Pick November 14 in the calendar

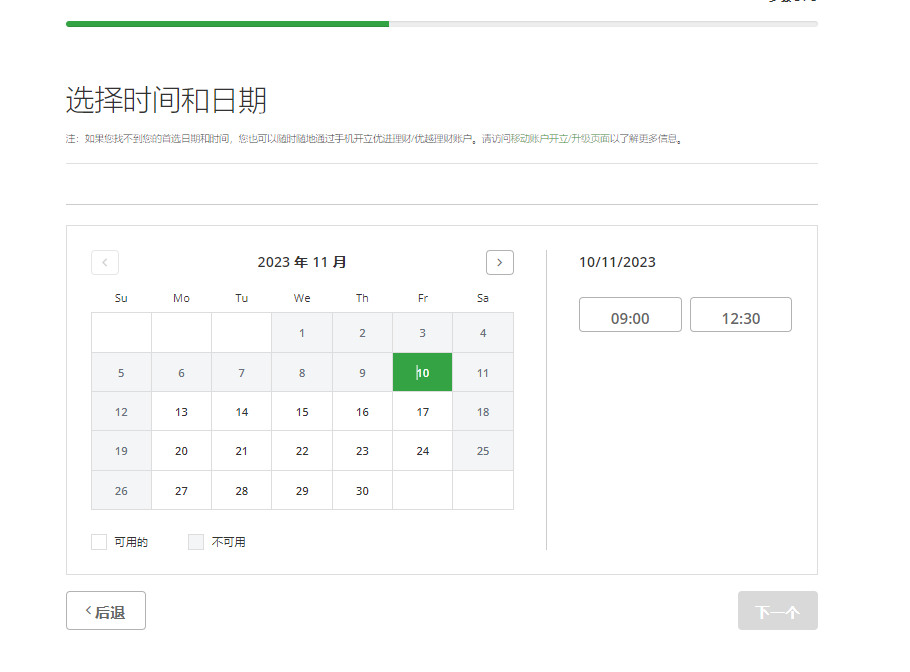click(242, 412)
